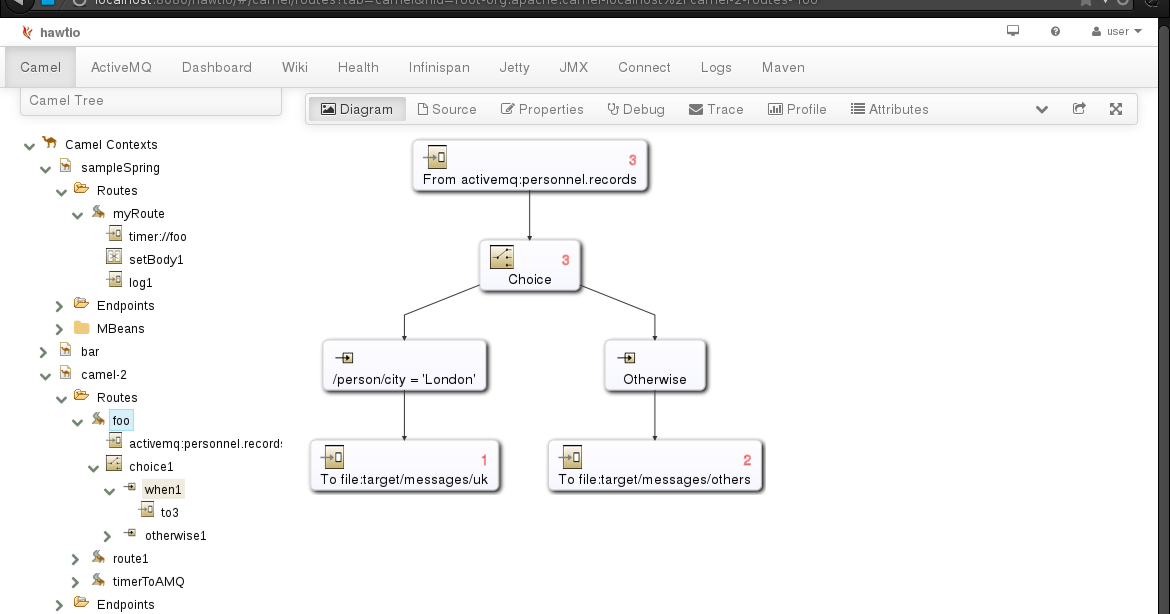
Task: Click the chevron-down overflow on the view toolbar
Action: point(1042,109)
